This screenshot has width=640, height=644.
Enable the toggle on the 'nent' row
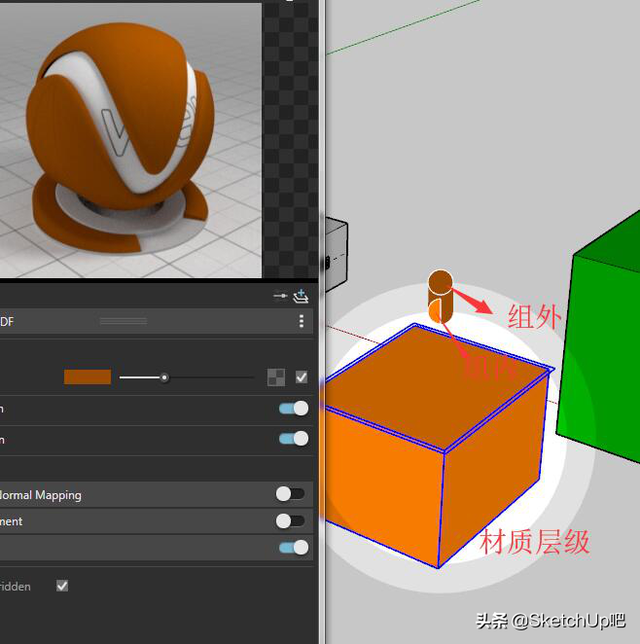(x=290, y=521)
